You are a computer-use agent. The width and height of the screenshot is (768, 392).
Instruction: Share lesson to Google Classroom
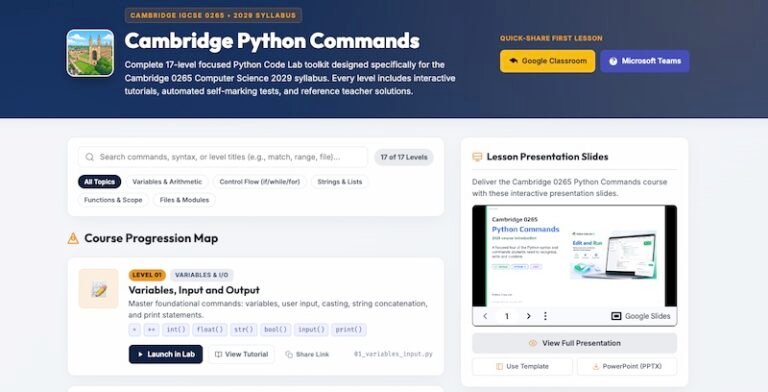click(x=548, y=61)
